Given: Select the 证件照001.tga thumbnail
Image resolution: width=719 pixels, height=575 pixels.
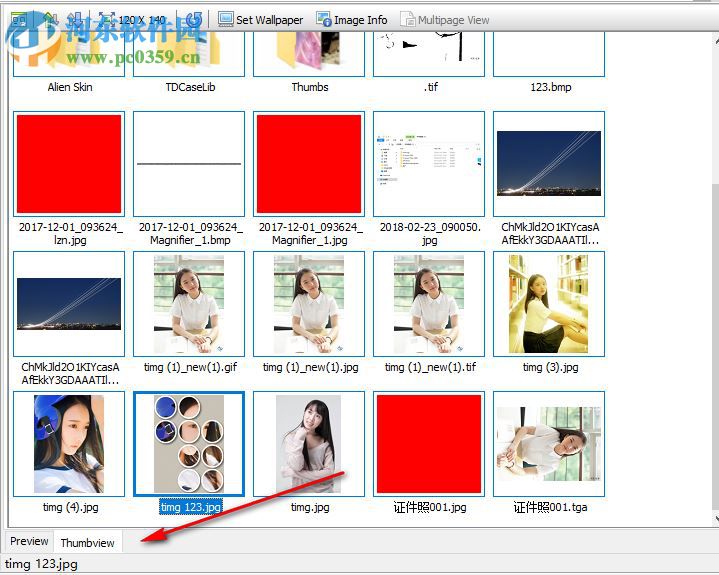Looking at the screenshot, I should click(x=549, y=444).
